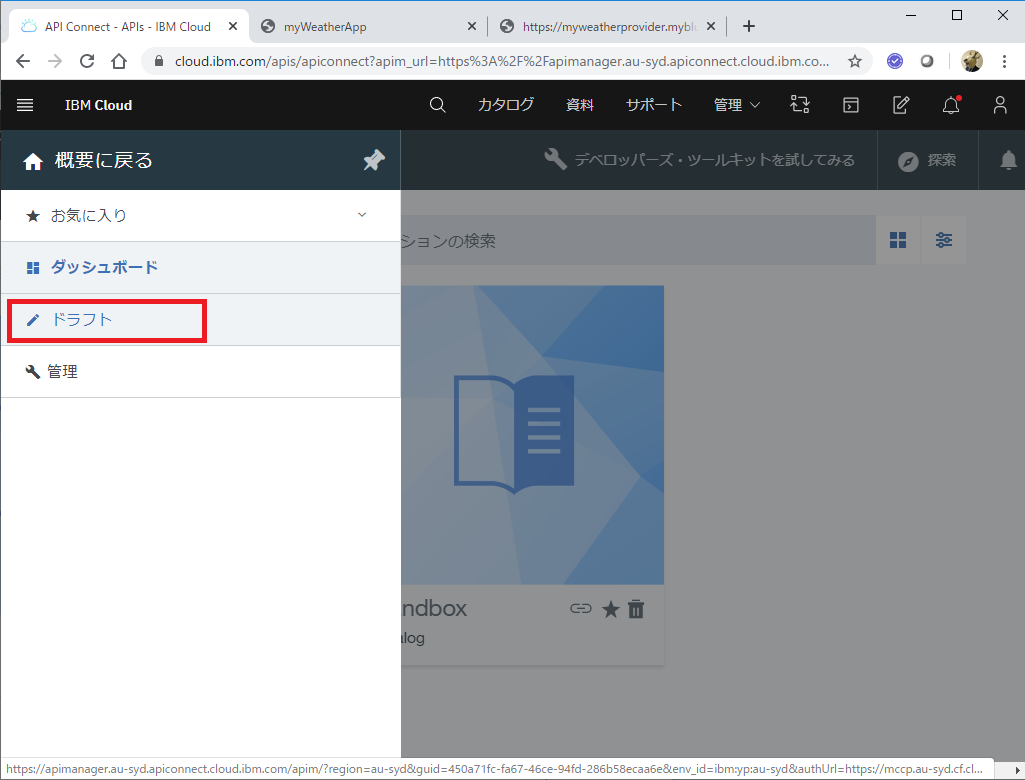Open 資料 in the top navigation
The image size is (1025, 780).
[x=580, y=105]
